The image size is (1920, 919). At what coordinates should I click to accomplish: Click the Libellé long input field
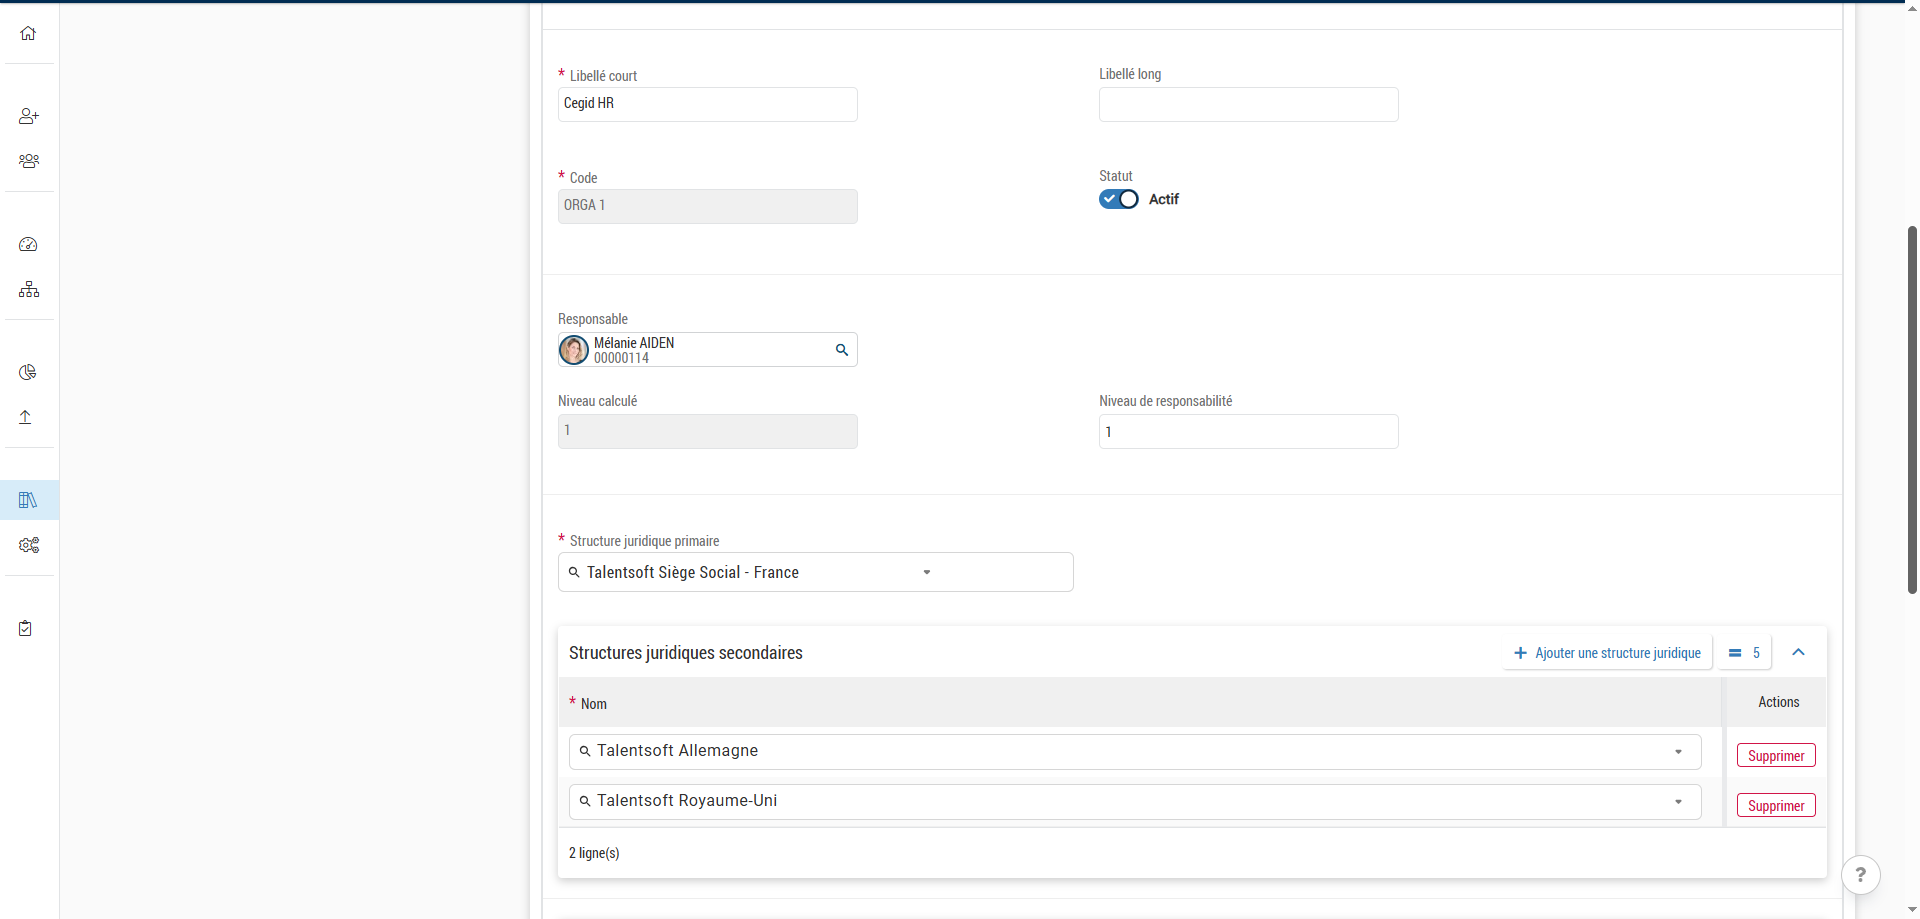1248,105
